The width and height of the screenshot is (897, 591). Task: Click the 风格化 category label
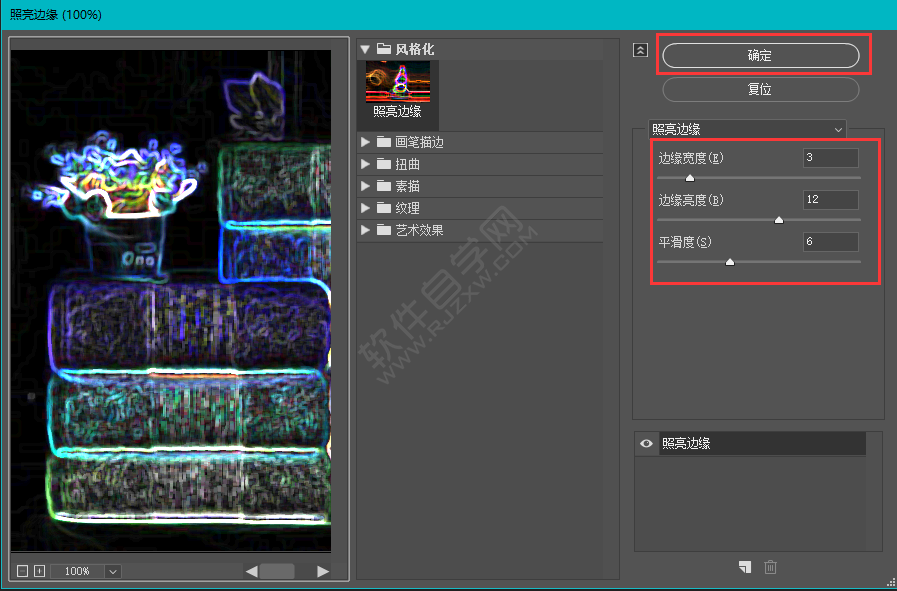tap(415, 50)
